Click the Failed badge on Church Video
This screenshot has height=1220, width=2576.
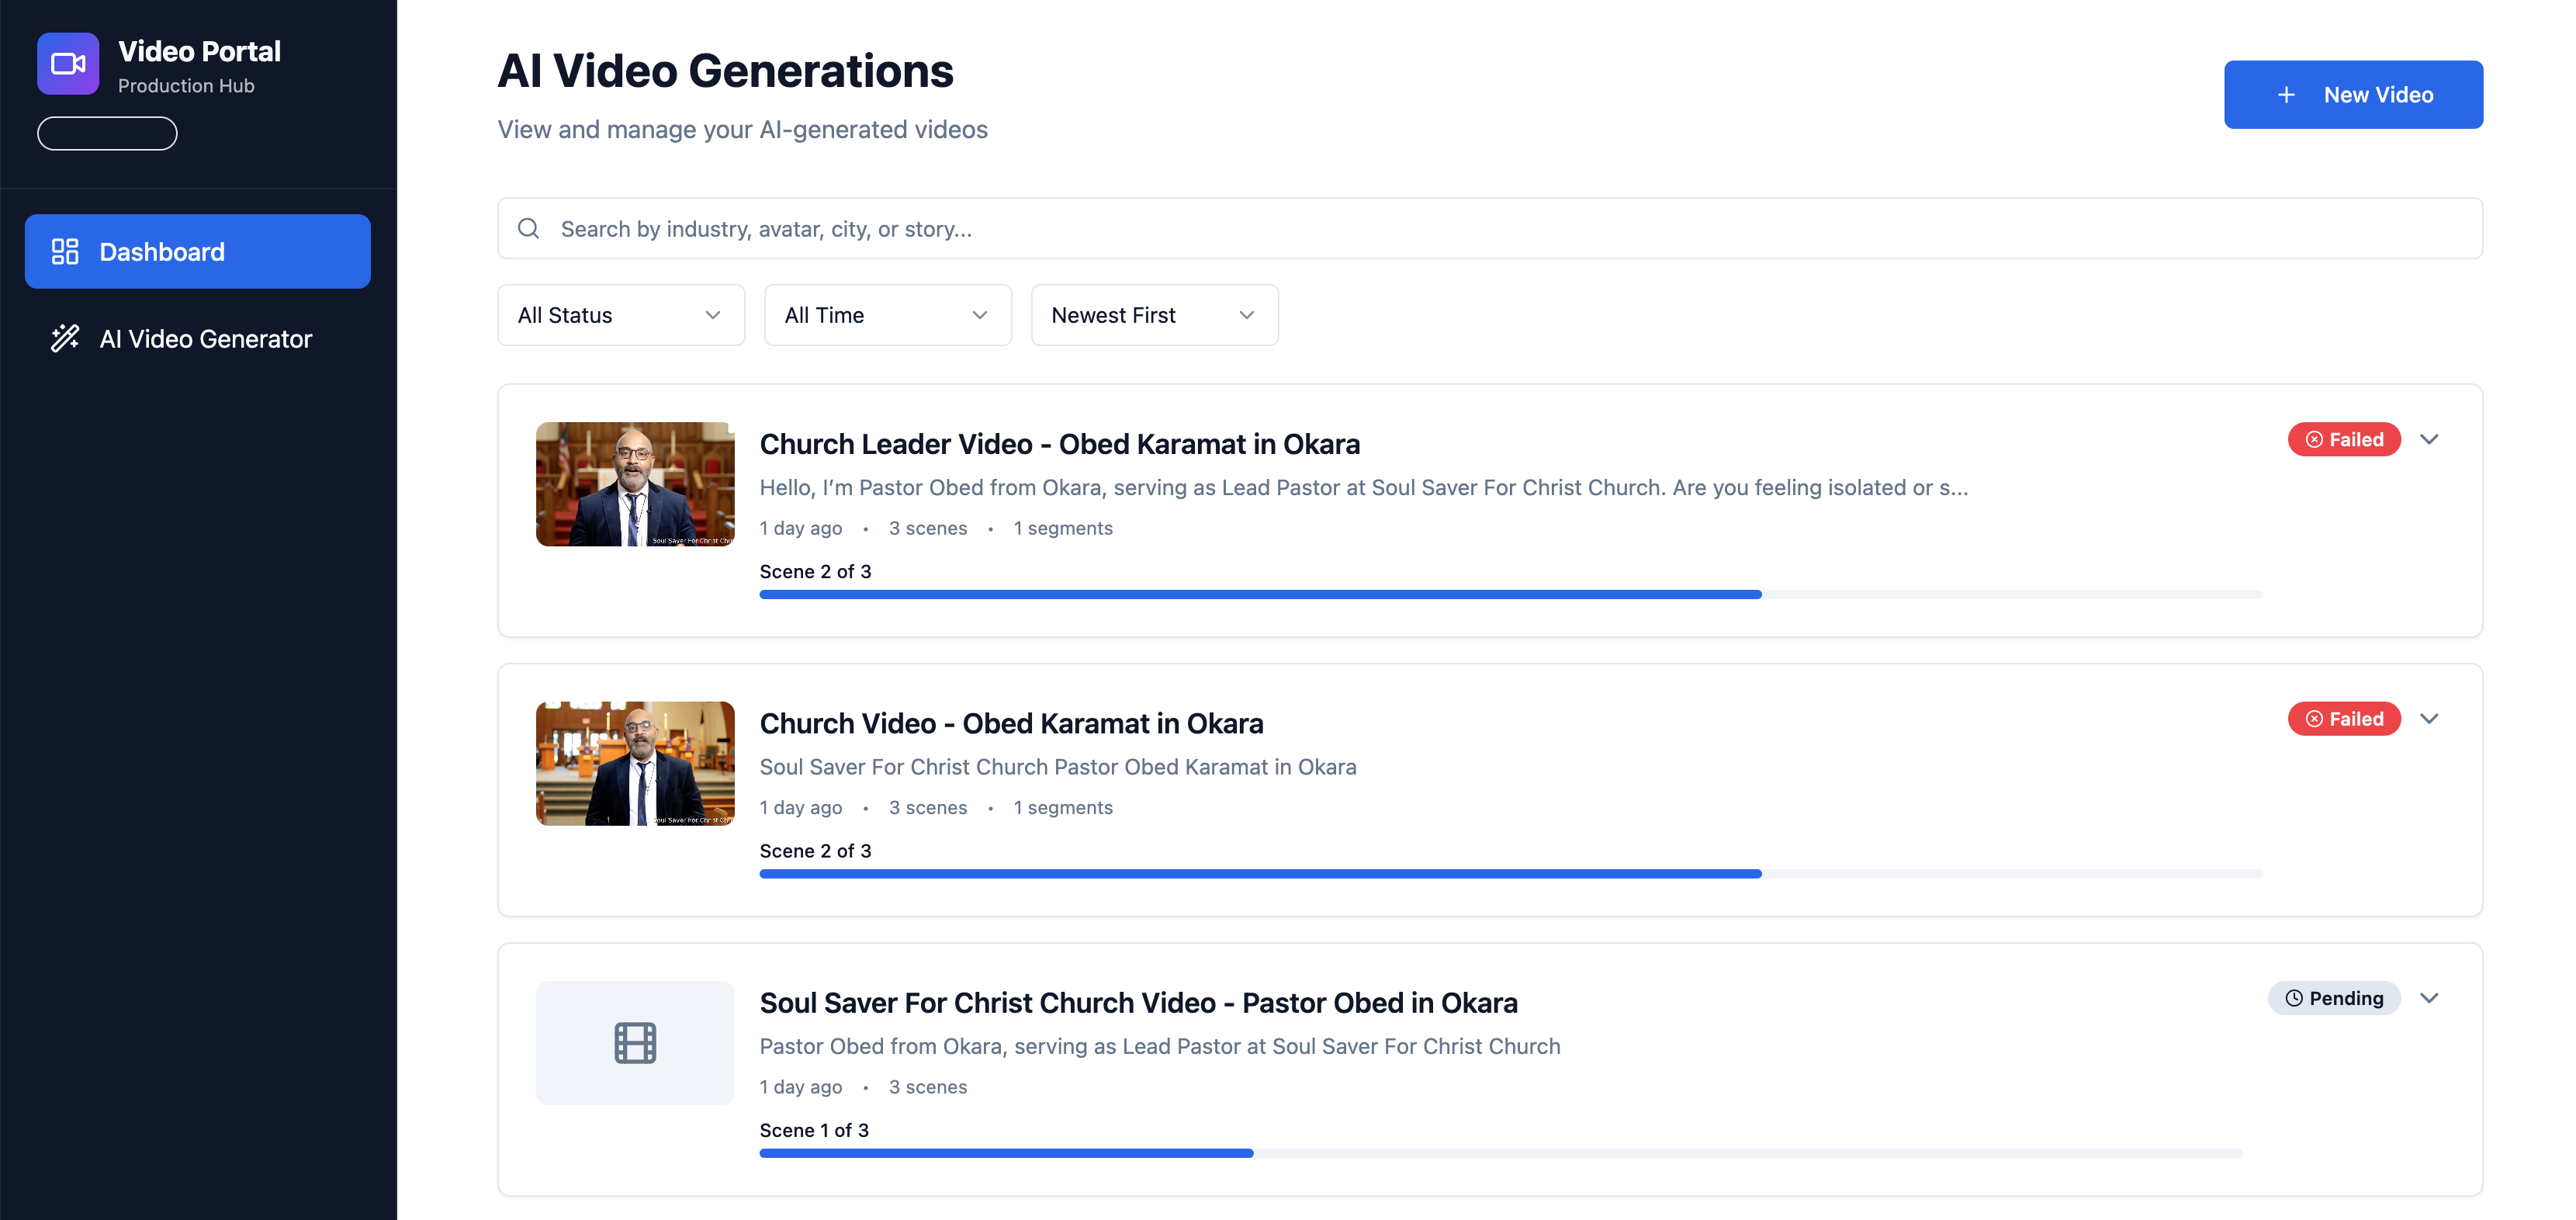2343,719
